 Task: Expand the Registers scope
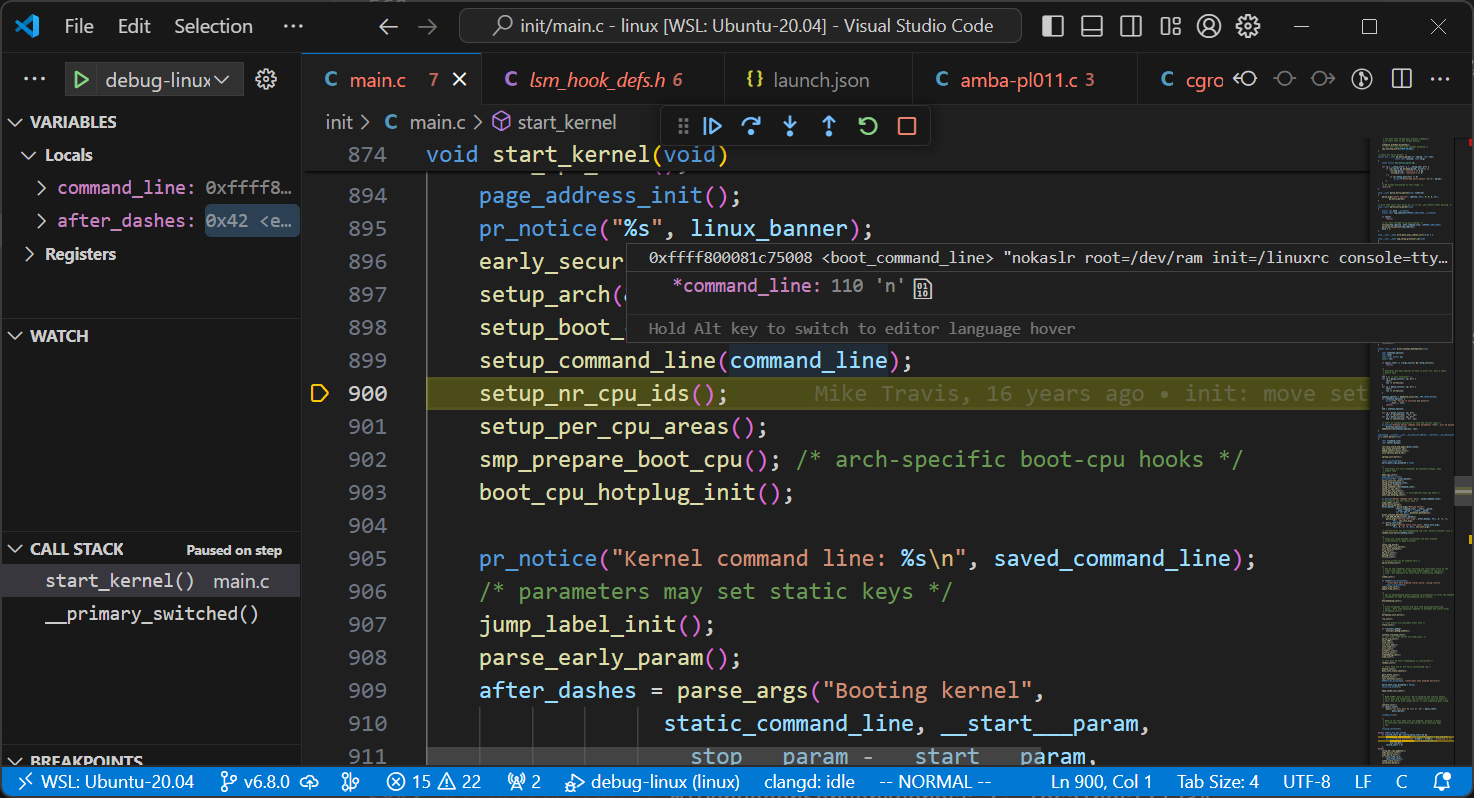click(29, 254)
